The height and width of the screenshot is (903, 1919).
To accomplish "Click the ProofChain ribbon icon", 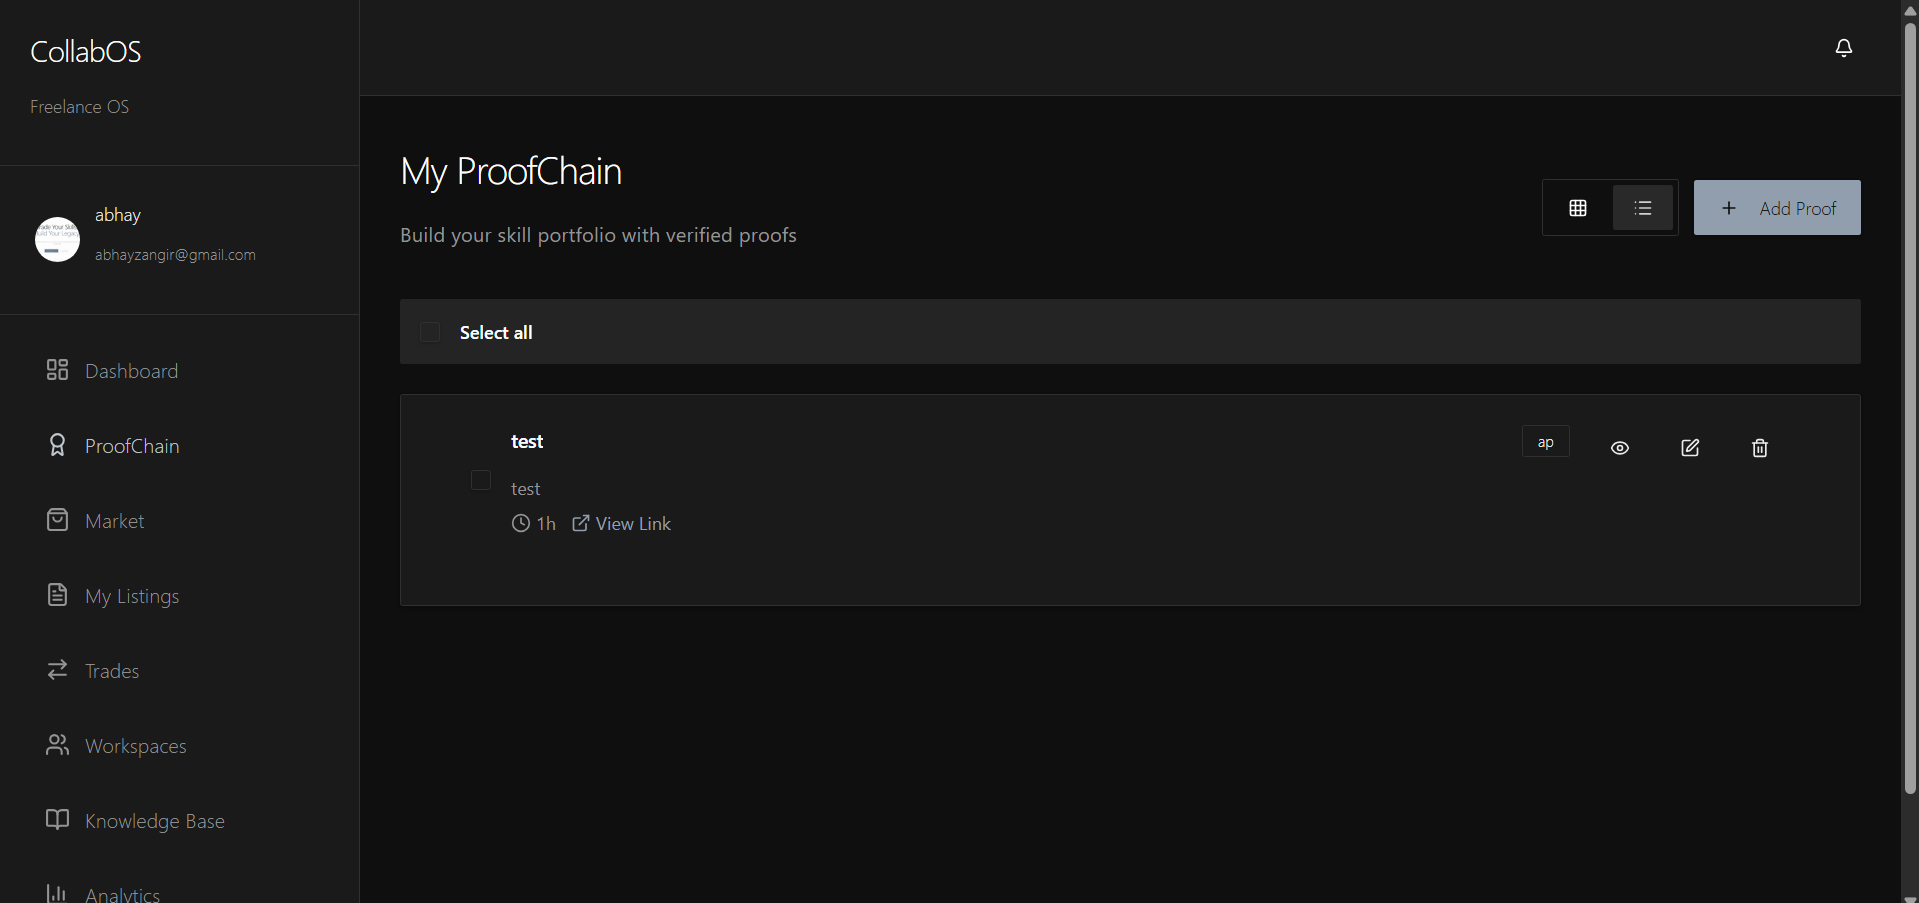I will coord(57,445).
